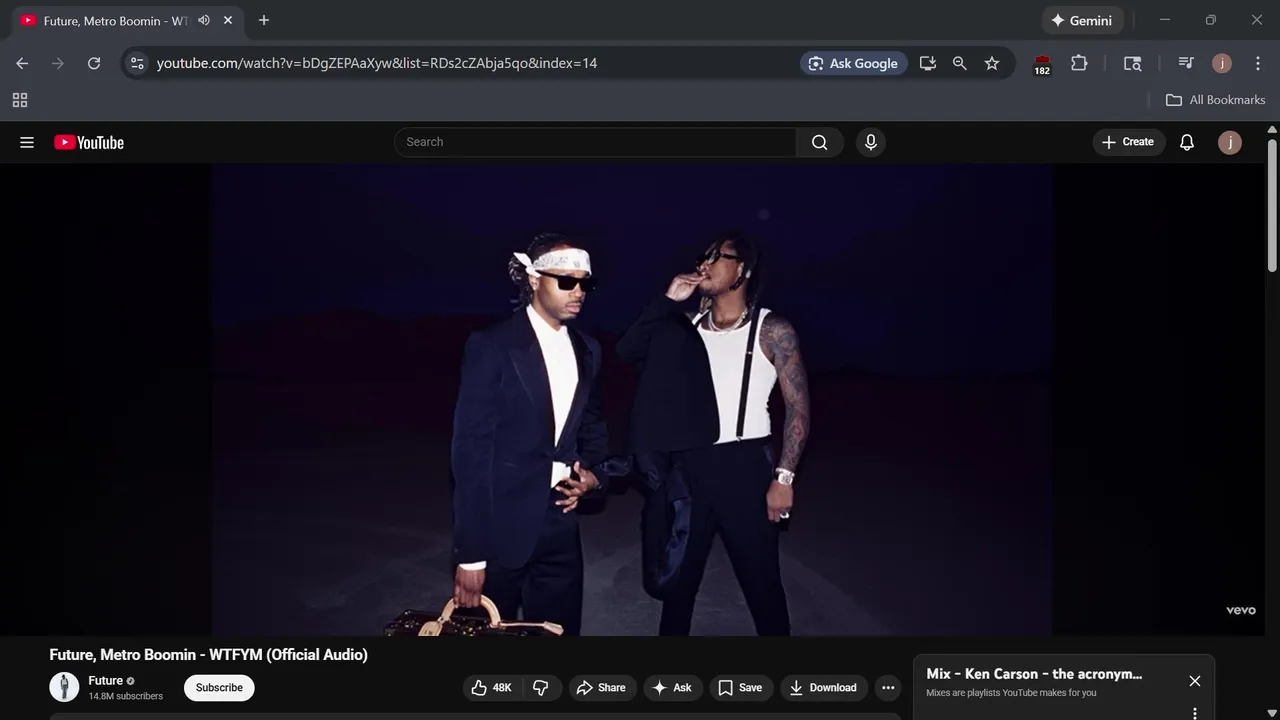
Task: Click the address bar URL
Action: (377, 63)
